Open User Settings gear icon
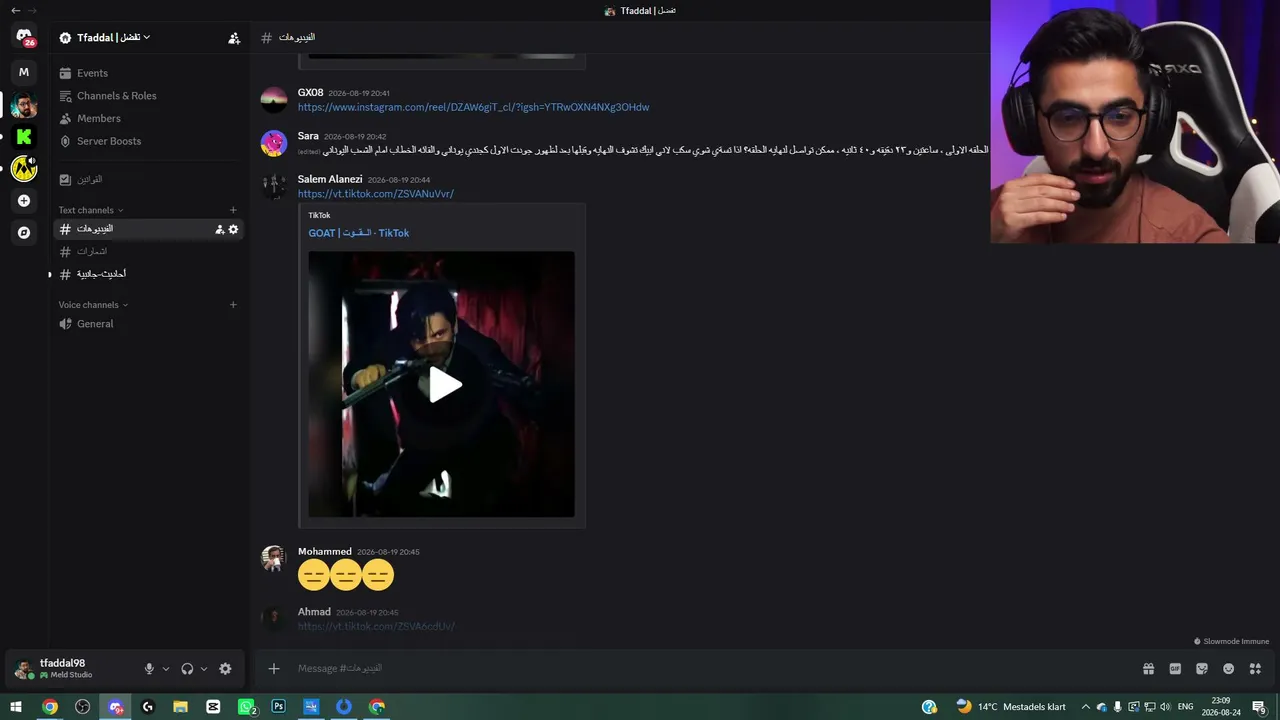 [x=225, y=669]
